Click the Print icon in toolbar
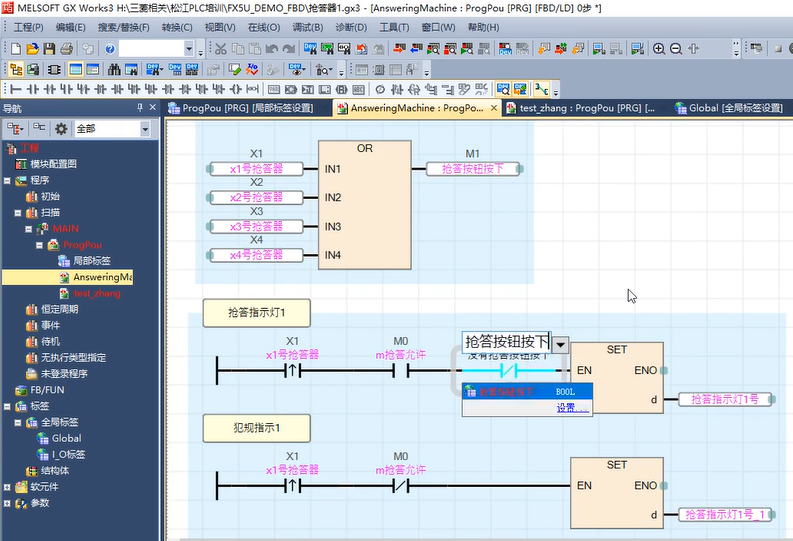 coord(65,48)
